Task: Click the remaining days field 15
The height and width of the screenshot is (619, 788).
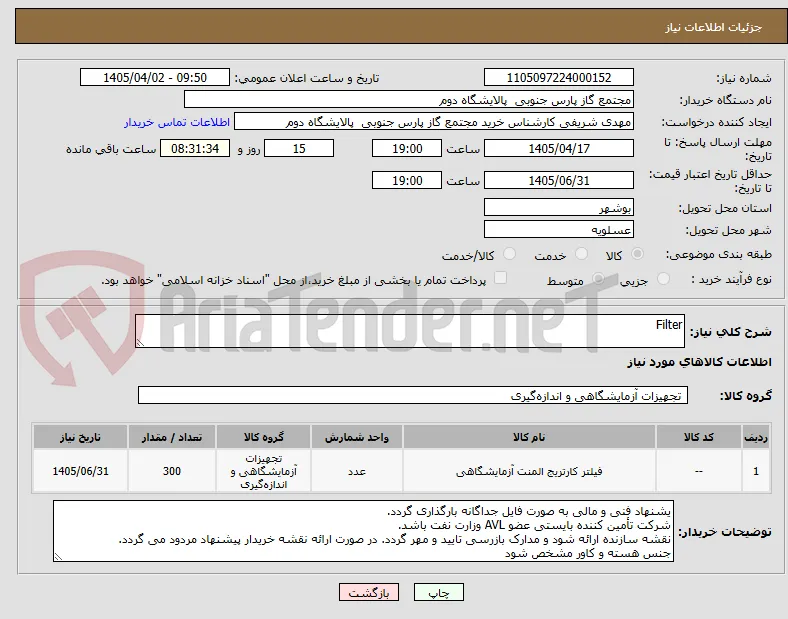Action: (299, 148)
